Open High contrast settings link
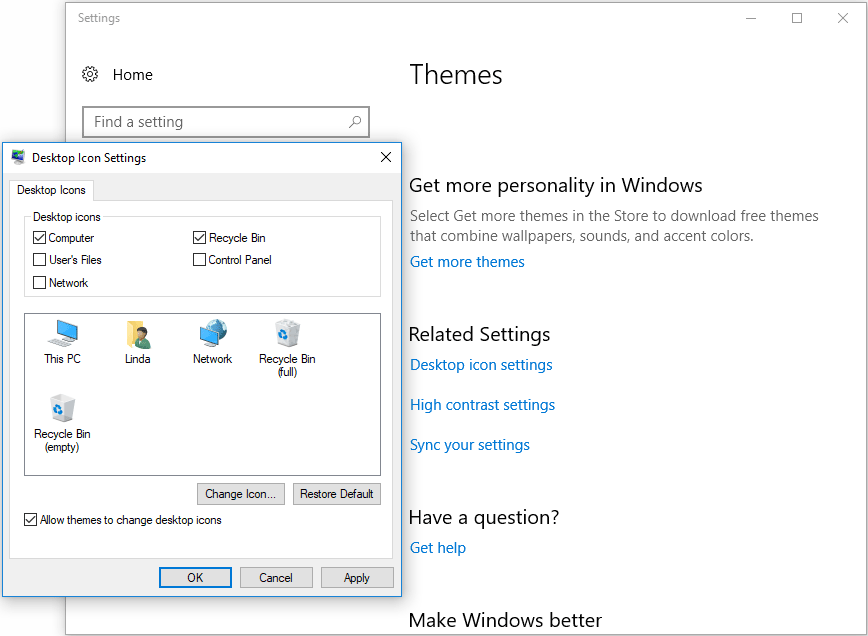Image resolution: width=868 pixels, height=636 pixels. coord(482,405)
